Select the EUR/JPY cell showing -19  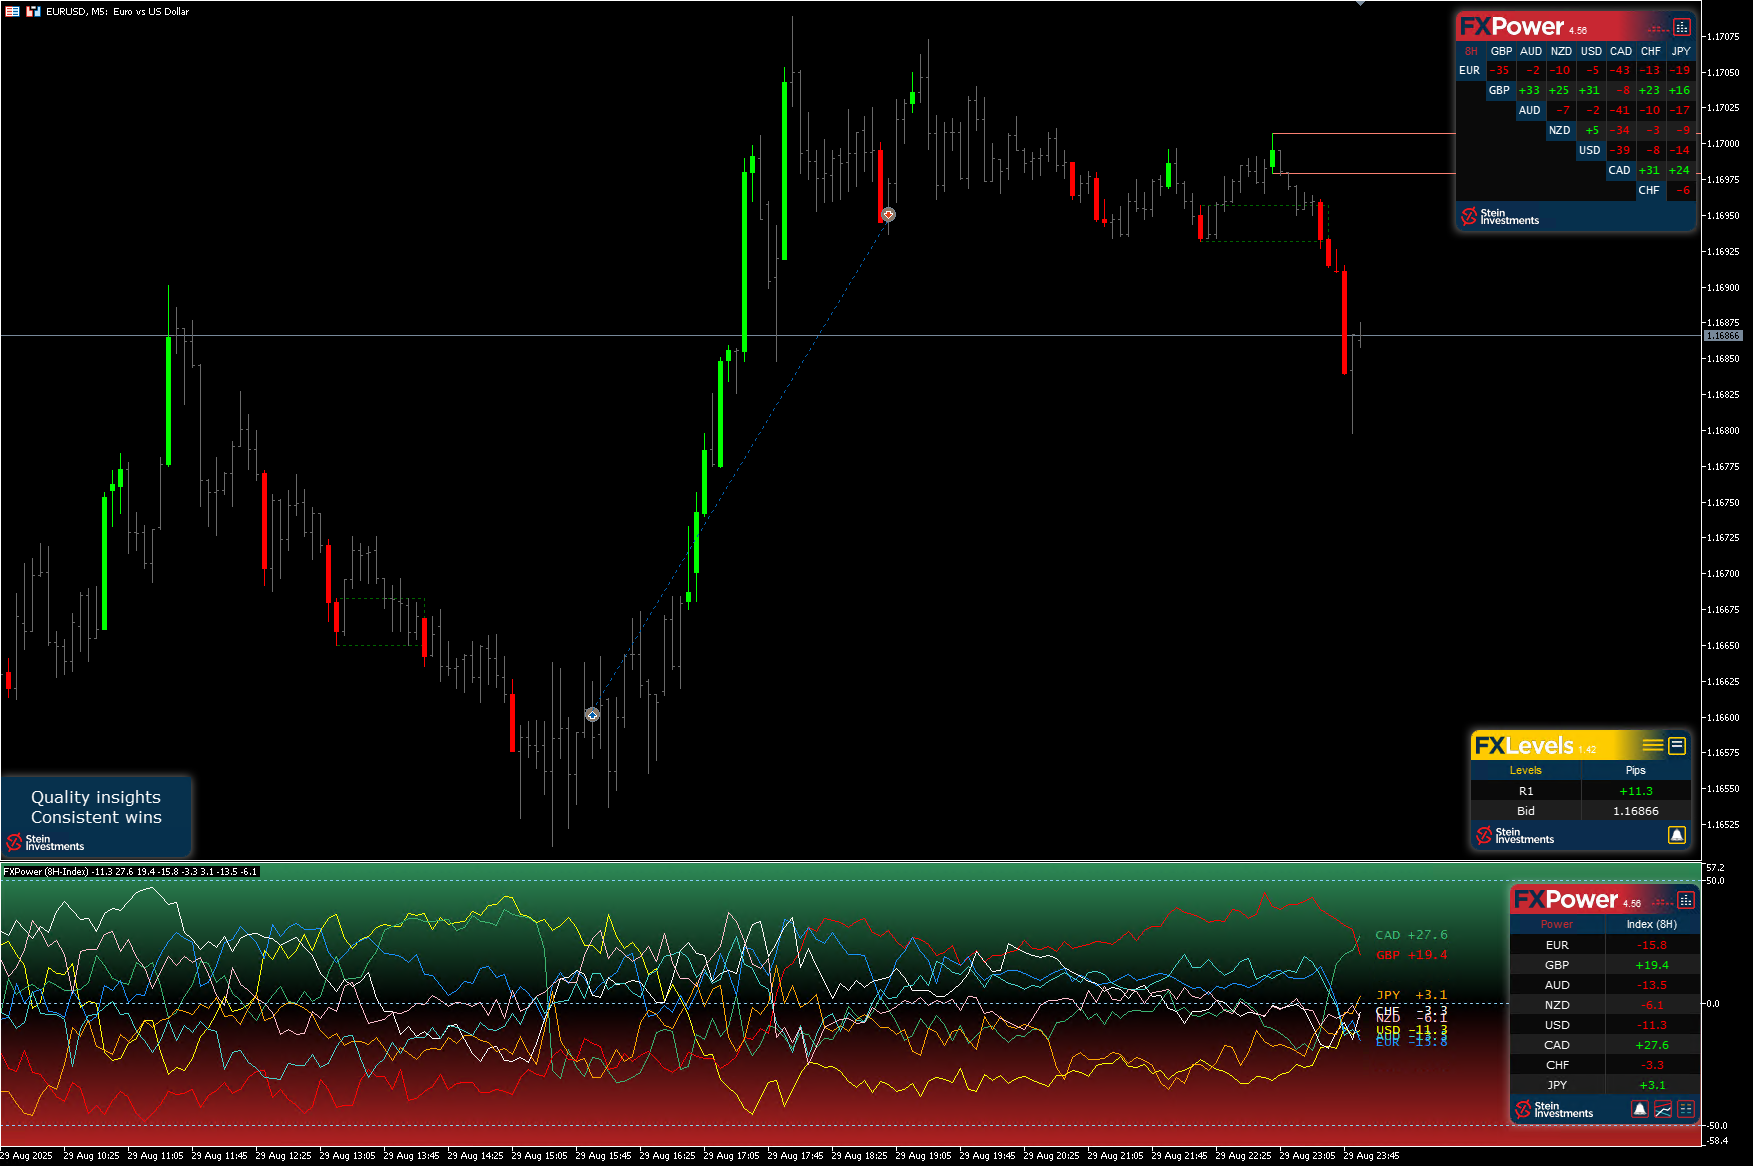click(1681, 71)
